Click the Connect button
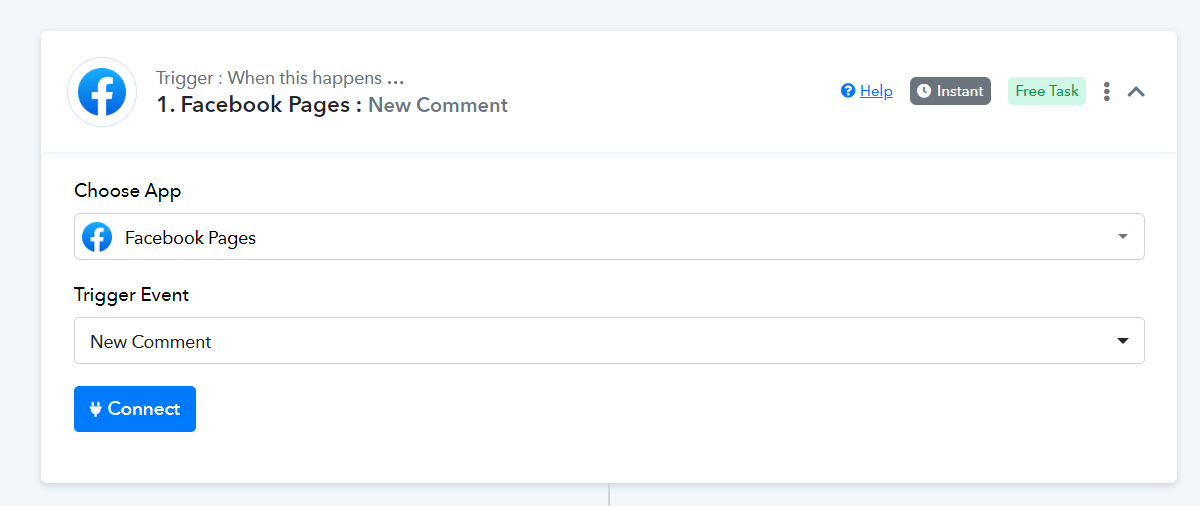1200x506 pixels. [135, 409]
